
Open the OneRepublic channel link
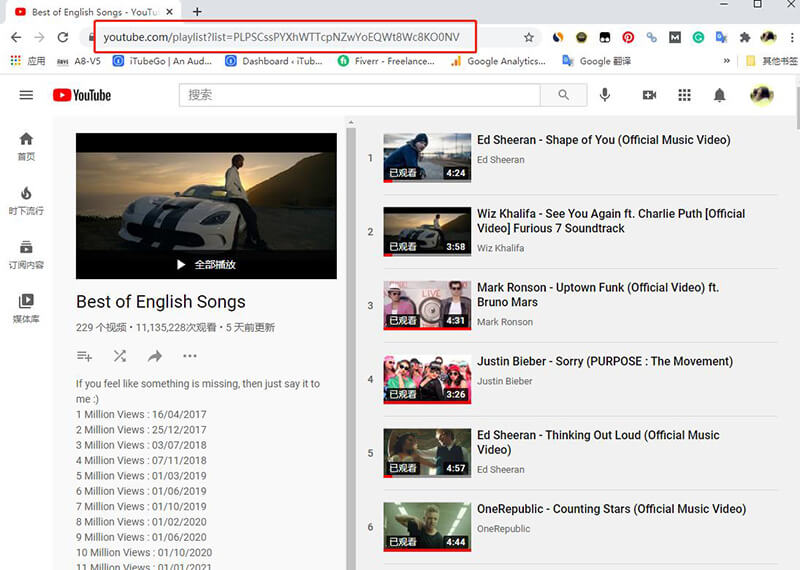click(x=504, y=529)
